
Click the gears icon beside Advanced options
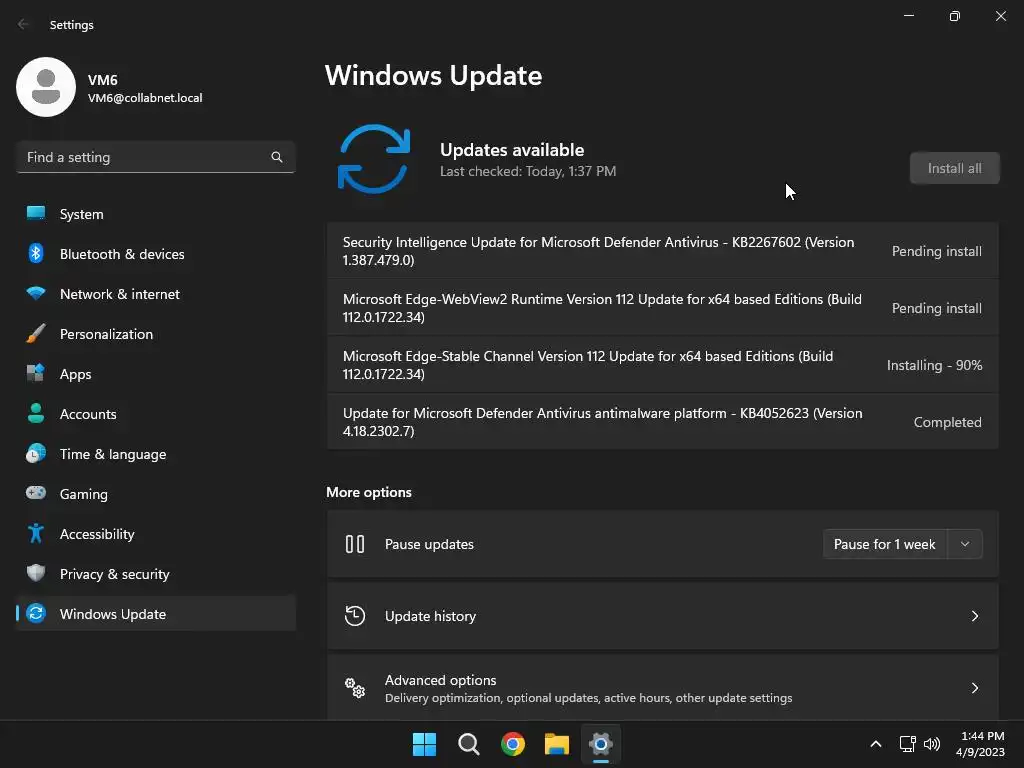(x=355, y=688)
